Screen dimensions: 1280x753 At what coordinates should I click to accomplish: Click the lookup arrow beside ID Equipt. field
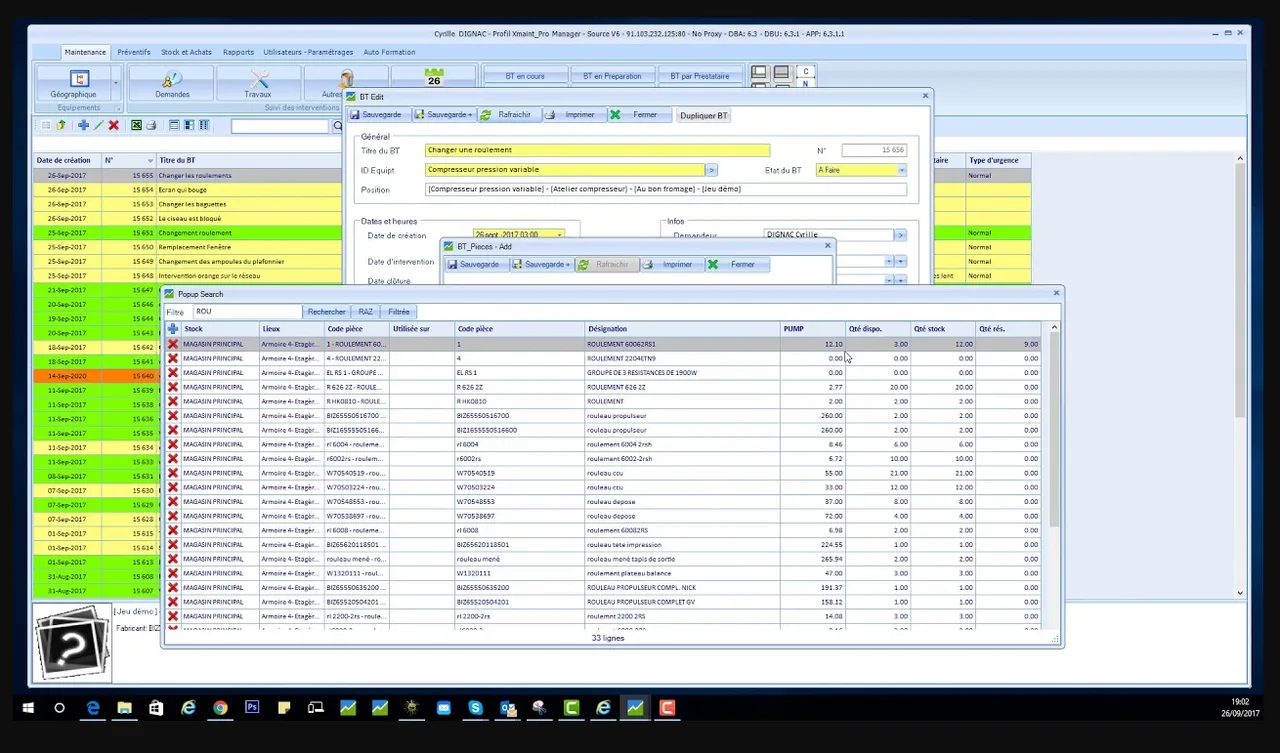(x=711, y=170)
